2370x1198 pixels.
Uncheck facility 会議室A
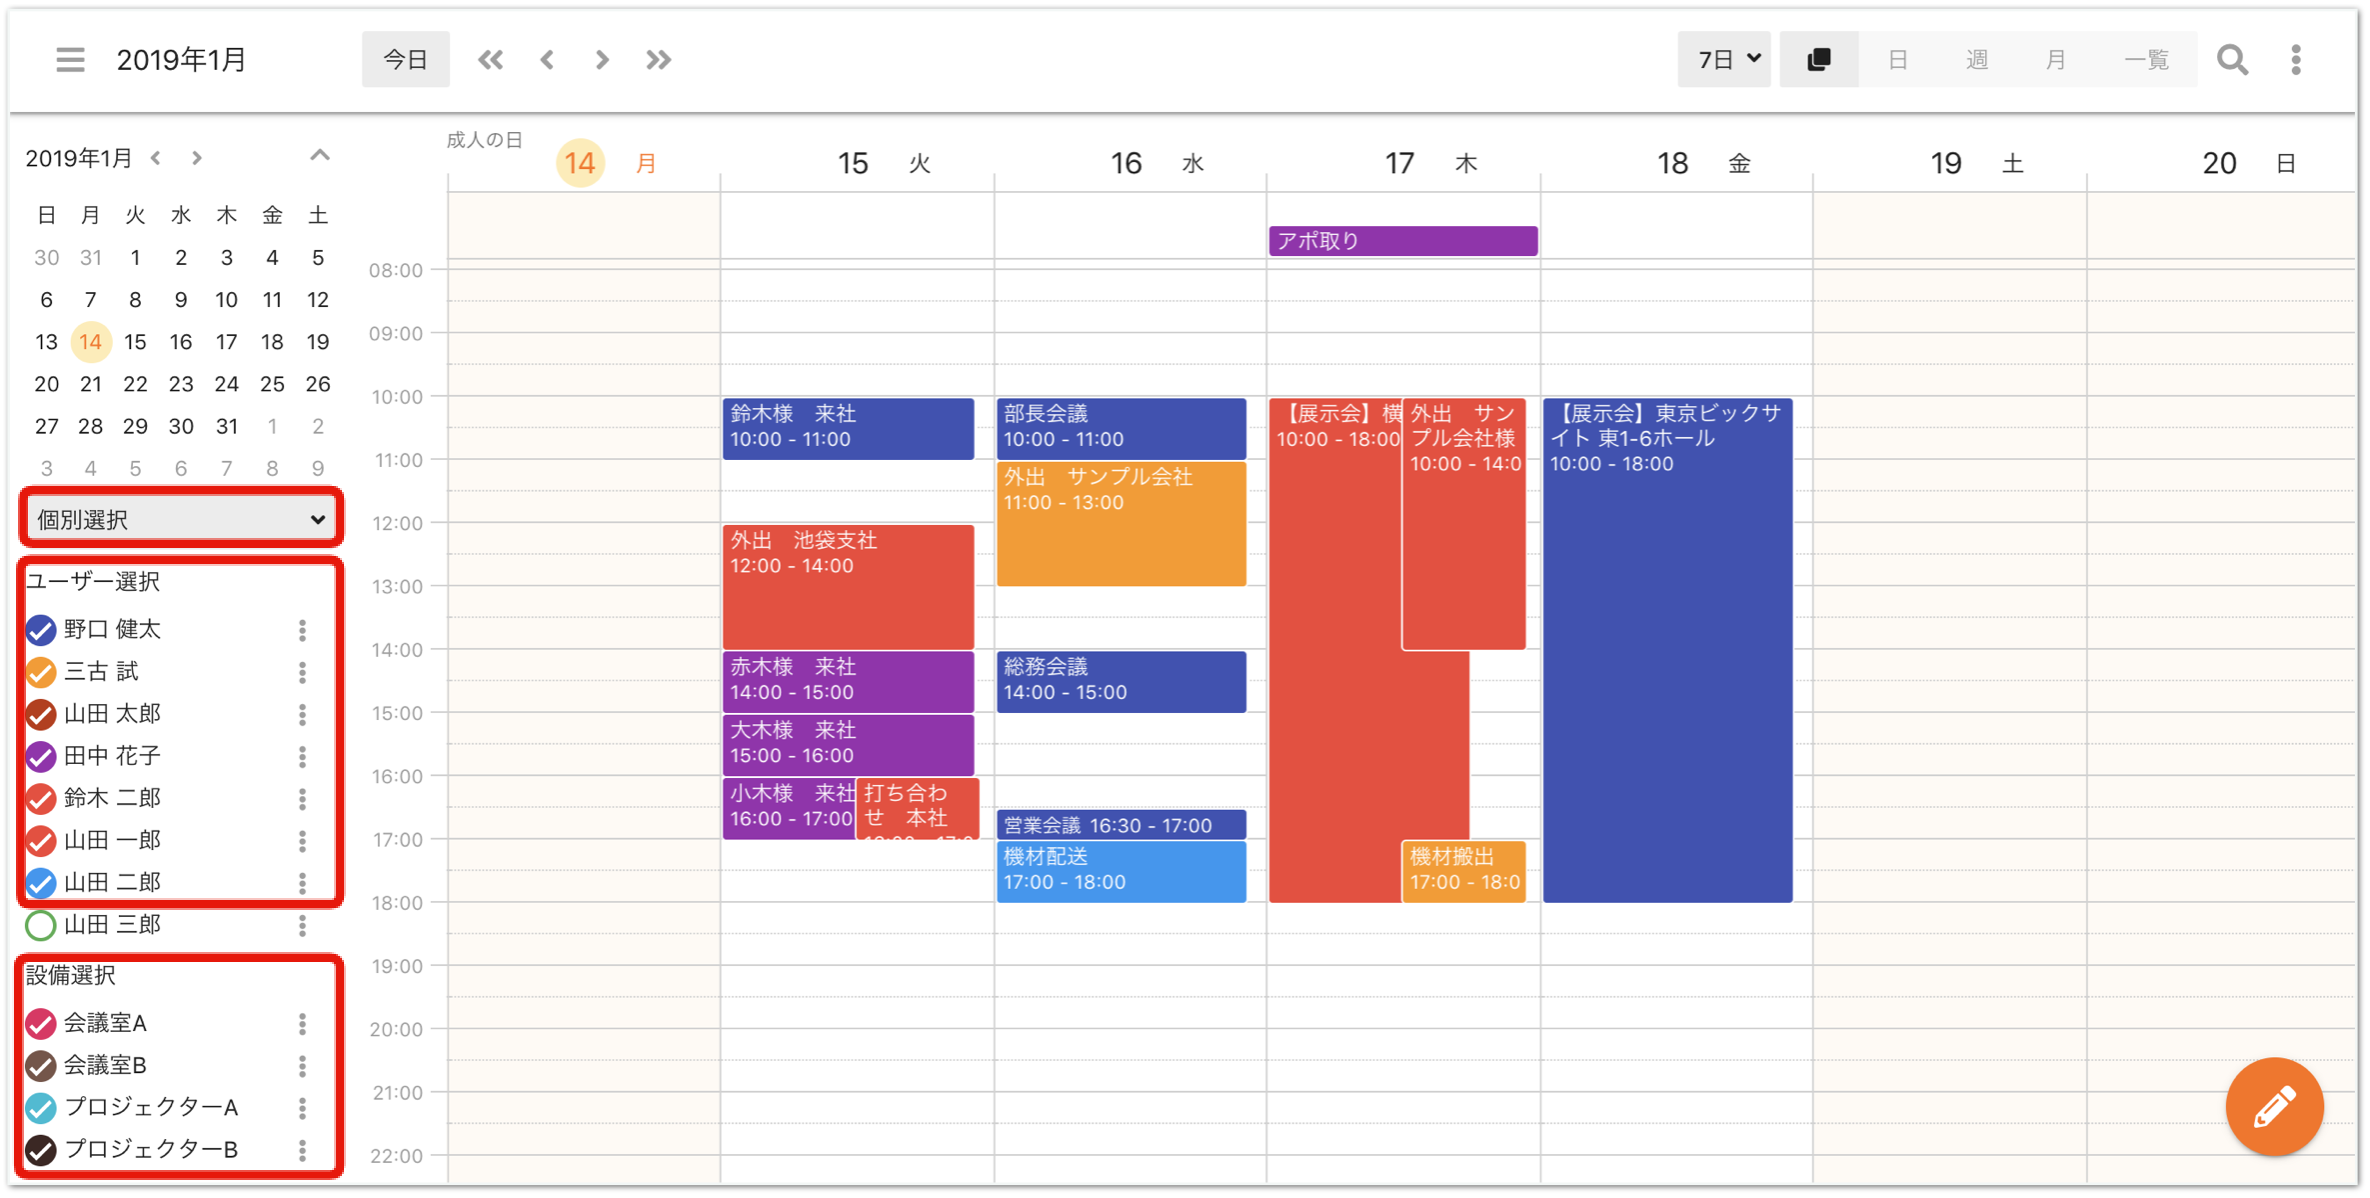pos(41,1023)
